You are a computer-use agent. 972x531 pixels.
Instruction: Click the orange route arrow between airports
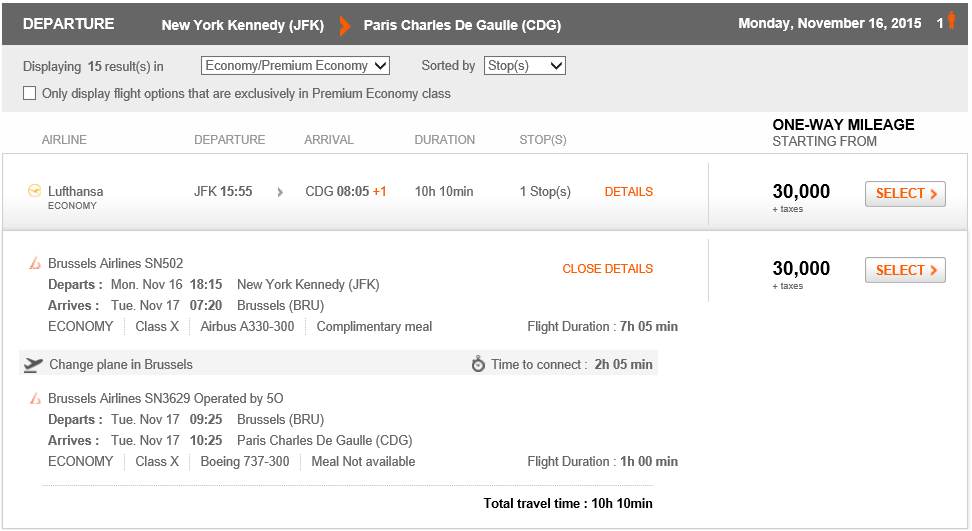click(x=345, y=25)
